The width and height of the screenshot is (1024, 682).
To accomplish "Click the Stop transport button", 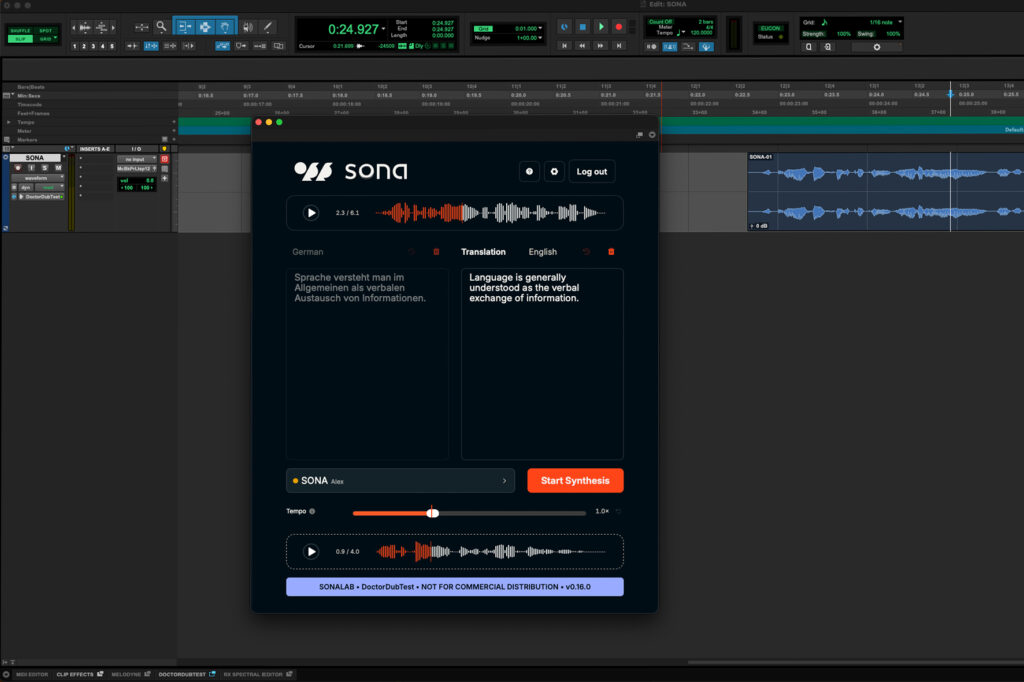I will coord(583,27).
